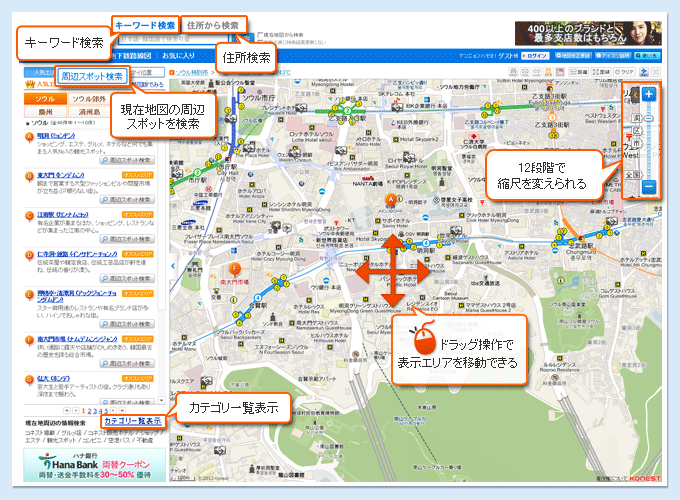Open the カテゴリ一覧表示 link

[132, 421]
